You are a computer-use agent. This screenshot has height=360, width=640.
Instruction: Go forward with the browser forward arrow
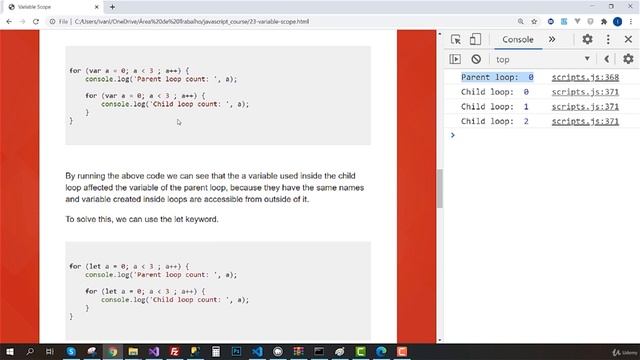tap(22, 22)
